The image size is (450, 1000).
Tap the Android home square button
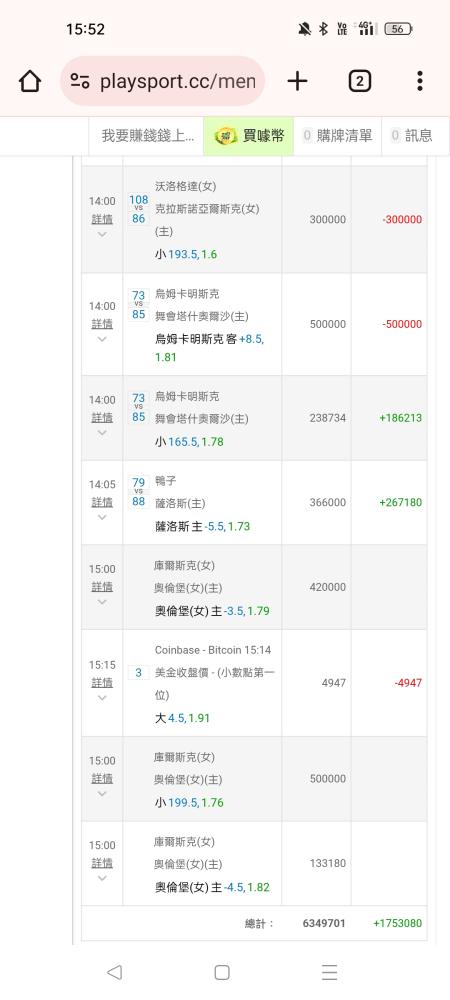pyautogui.click(x=222, y=972)
